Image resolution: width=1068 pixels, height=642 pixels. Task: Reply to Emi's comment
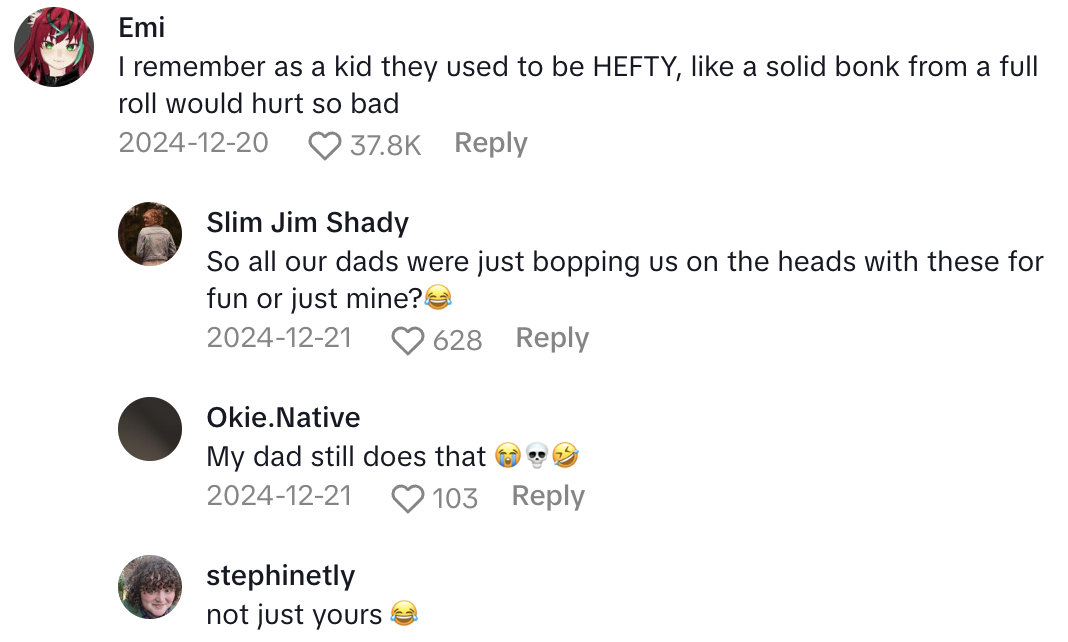[490, 144]
